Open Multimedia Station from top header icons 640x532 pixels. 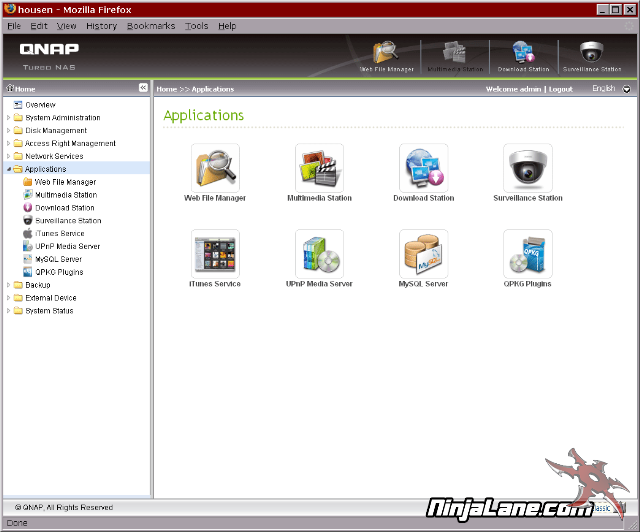click(455, 56)
